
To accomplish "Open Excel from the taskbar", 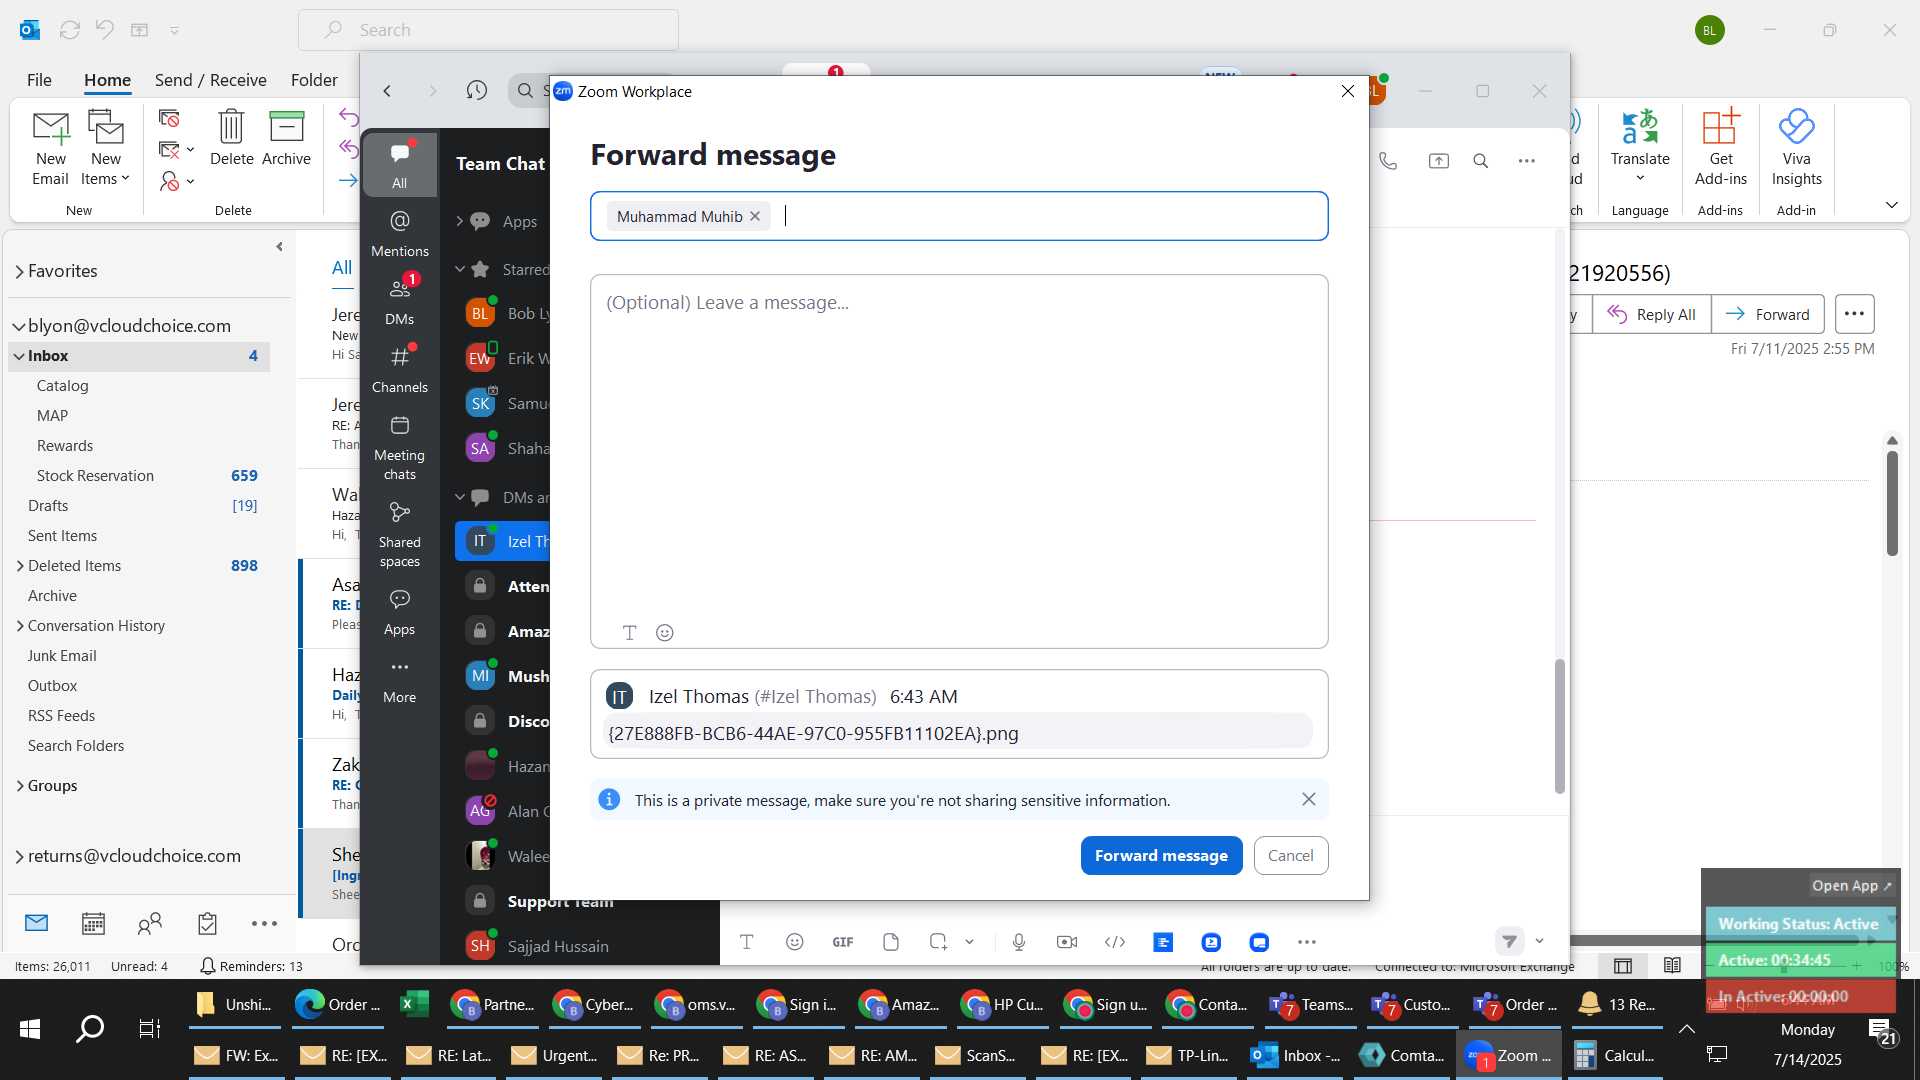I will click(x=414, y=1004).
